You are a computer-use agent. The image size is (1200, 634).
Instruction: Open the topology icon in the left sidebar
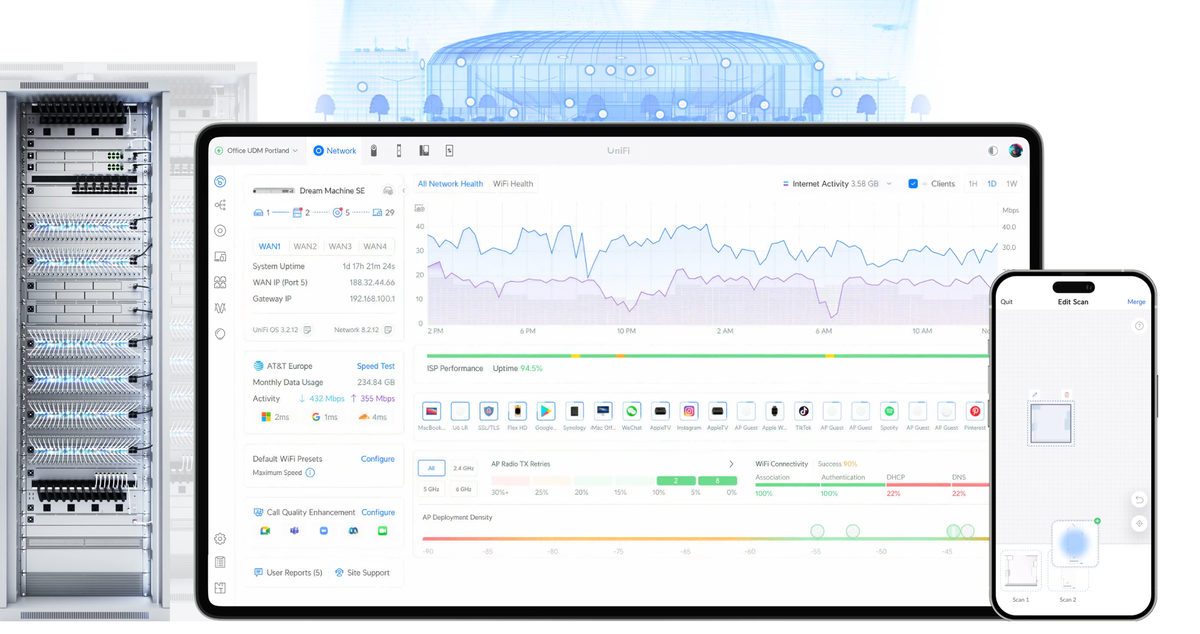tap(221, 205)
